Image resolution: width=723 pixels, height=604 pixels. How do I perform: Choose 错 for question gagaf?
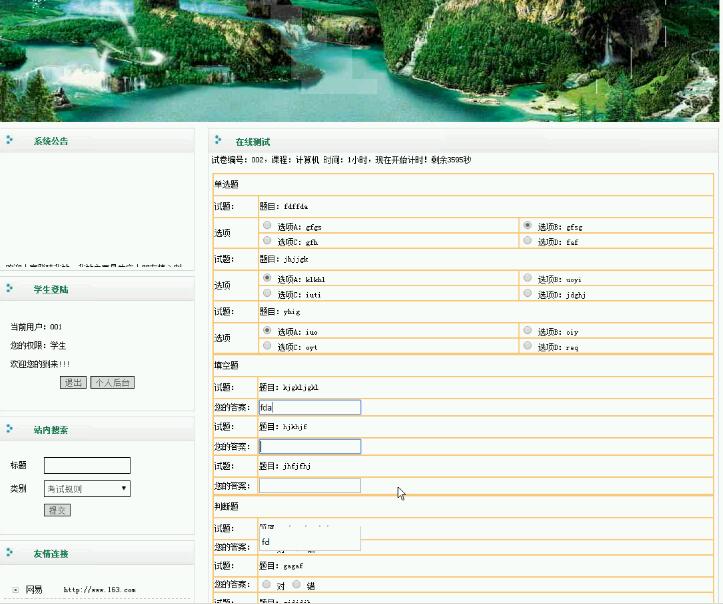pyautogui.click(x=296, y=585)
